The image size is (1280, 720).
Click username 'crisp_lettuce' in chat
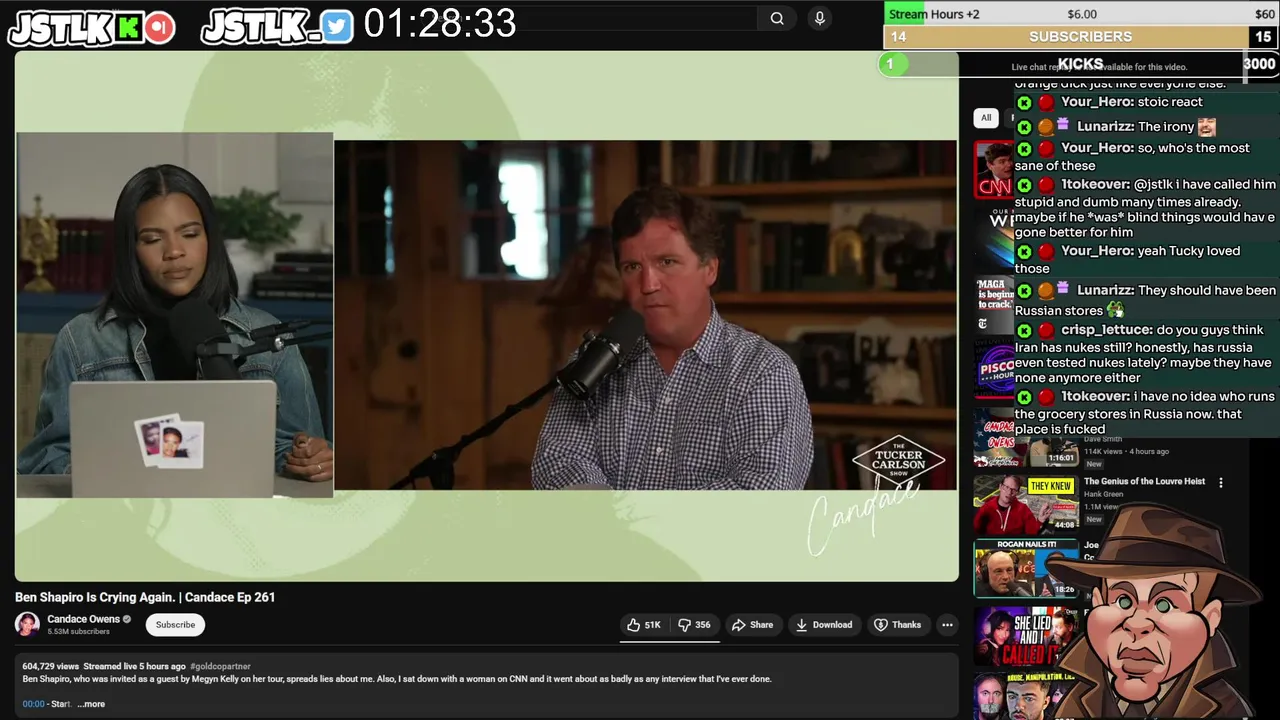(1106, 330)
